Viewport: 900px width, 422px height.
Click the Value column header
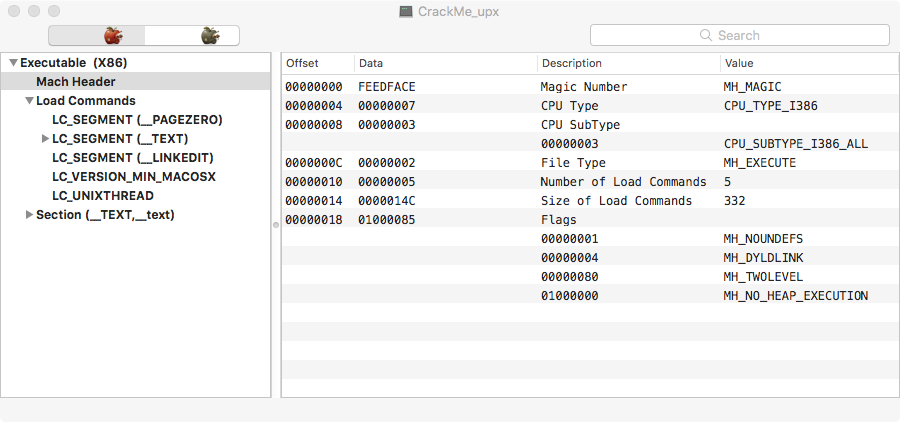740,63
